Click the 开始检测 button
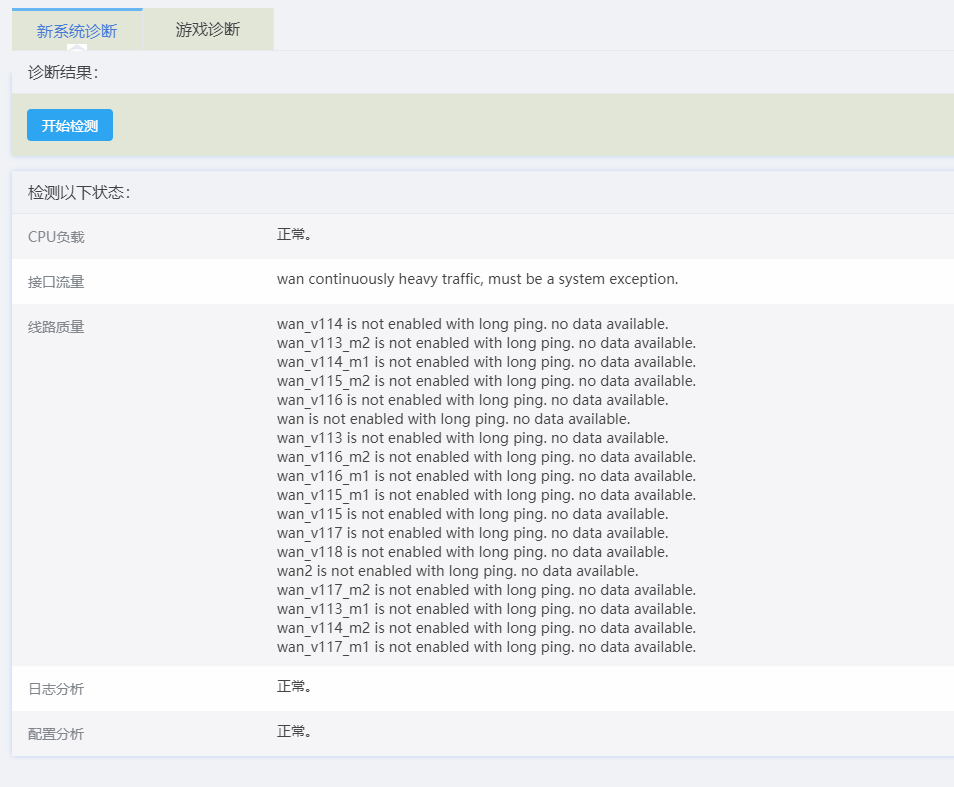The image size is (954, 787). pos(70,126)
